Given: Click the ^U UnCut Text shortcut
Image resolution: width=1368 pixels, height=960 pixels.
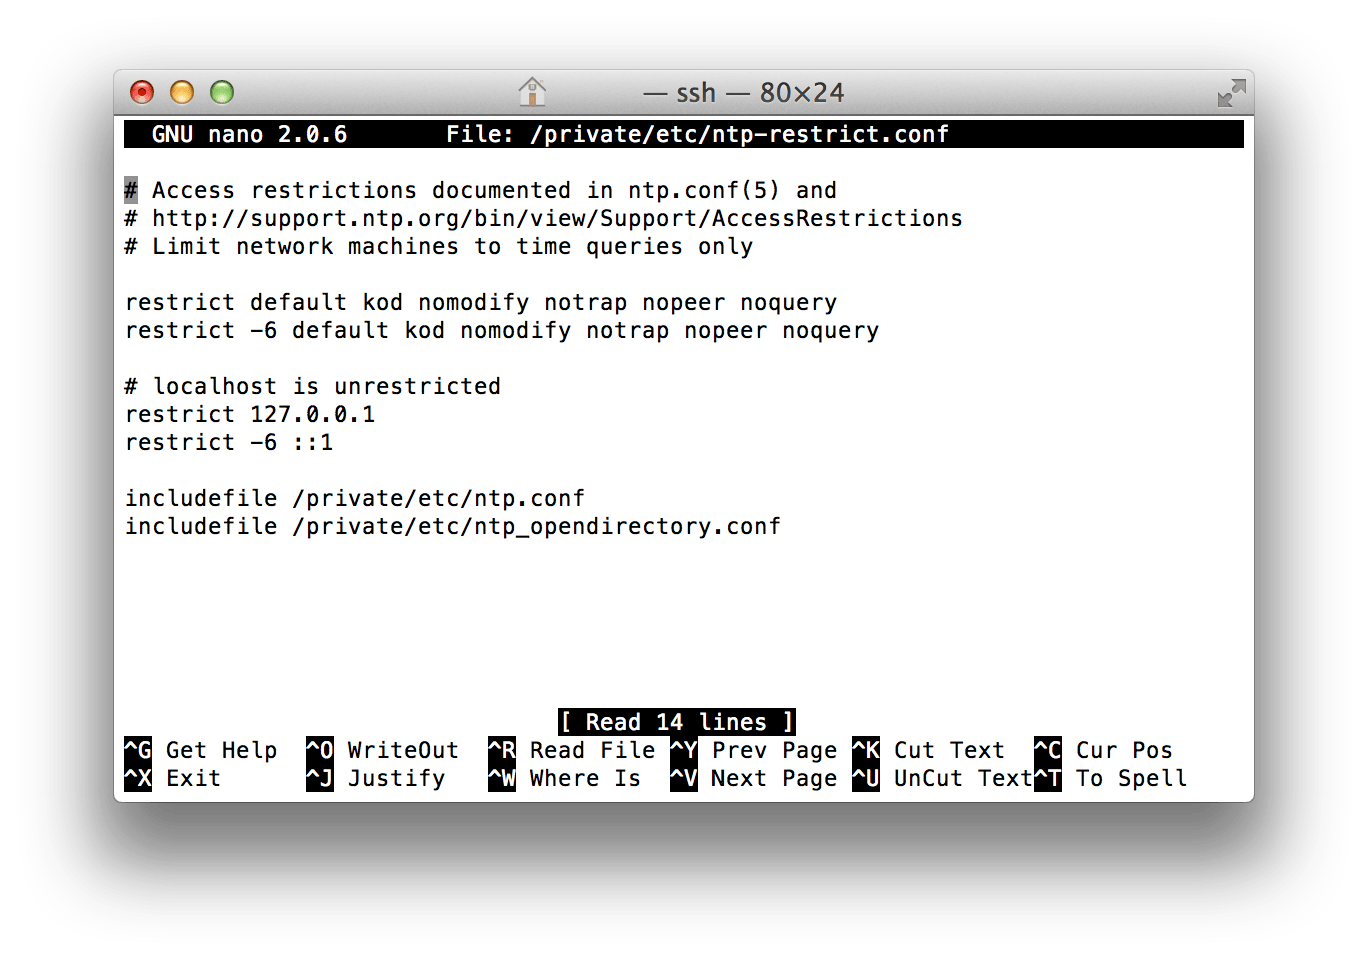Looking at the screenshot, I should (943, 778).
